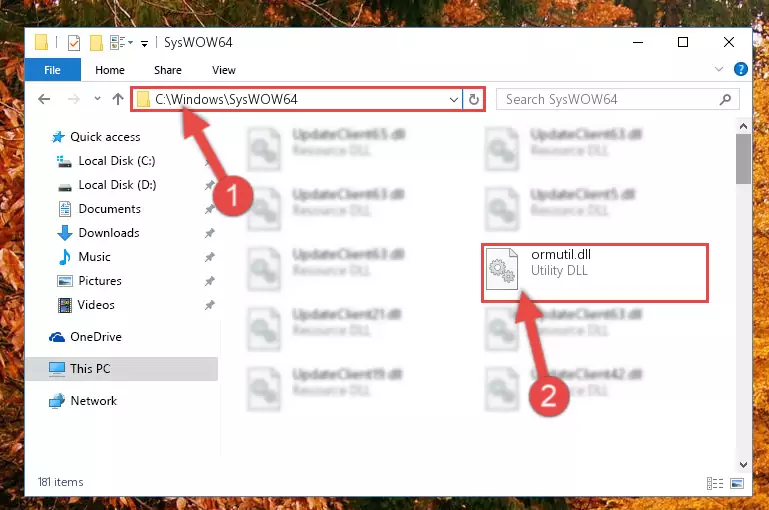Open the View ribbon tab
This screenshot has width=769, height=510.
(x=224, y=70)
